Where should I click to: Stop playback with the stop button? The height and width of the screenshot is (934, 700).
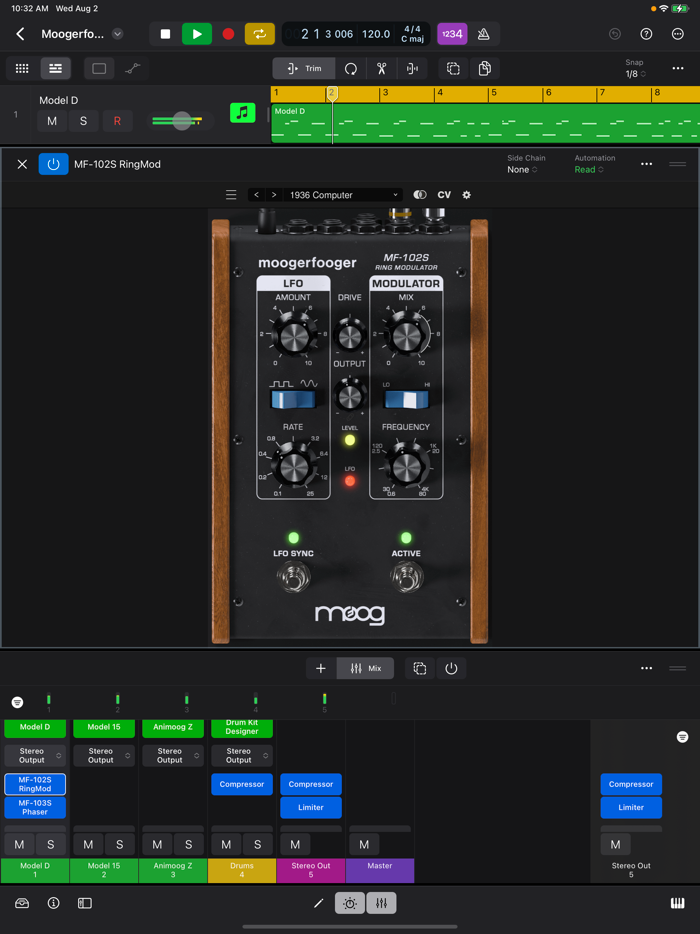pos(166,34)
